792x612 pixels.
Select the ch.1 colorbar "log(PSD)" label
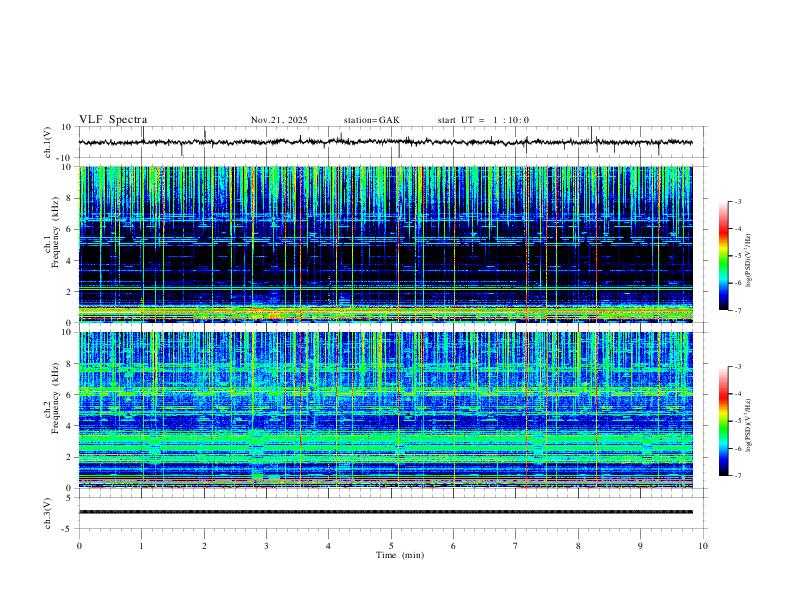pyautogui.click(x=748, y=261)
